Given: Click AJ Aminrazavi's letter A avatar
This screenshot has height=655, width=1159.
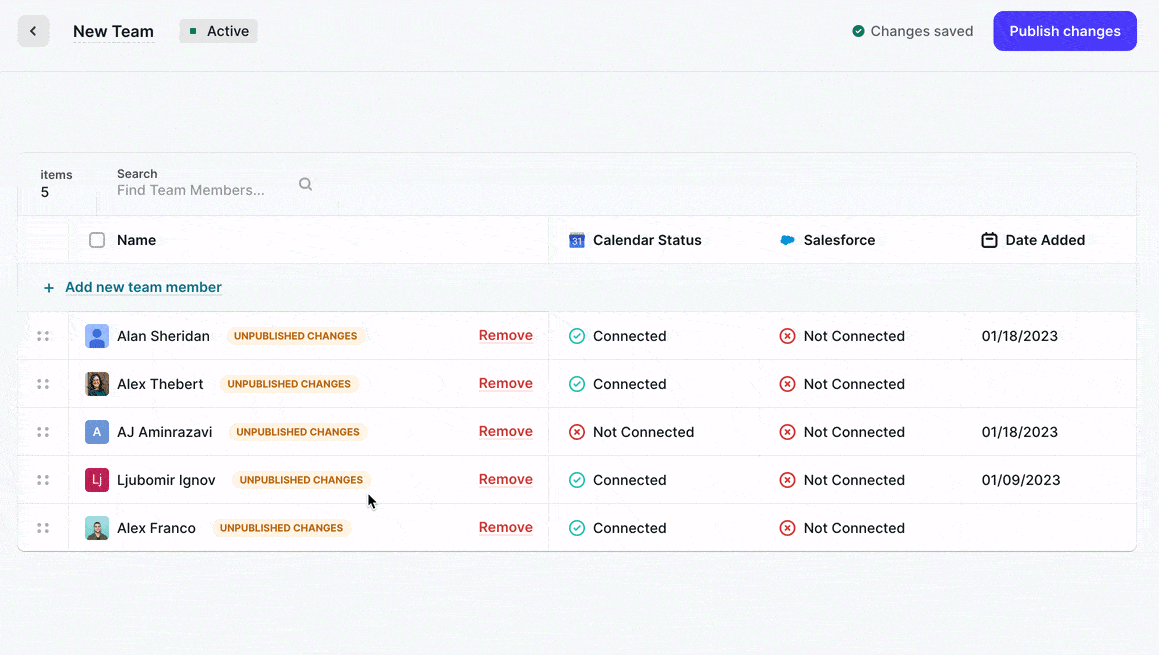Looking at the screenshot, I should (97, 432).
